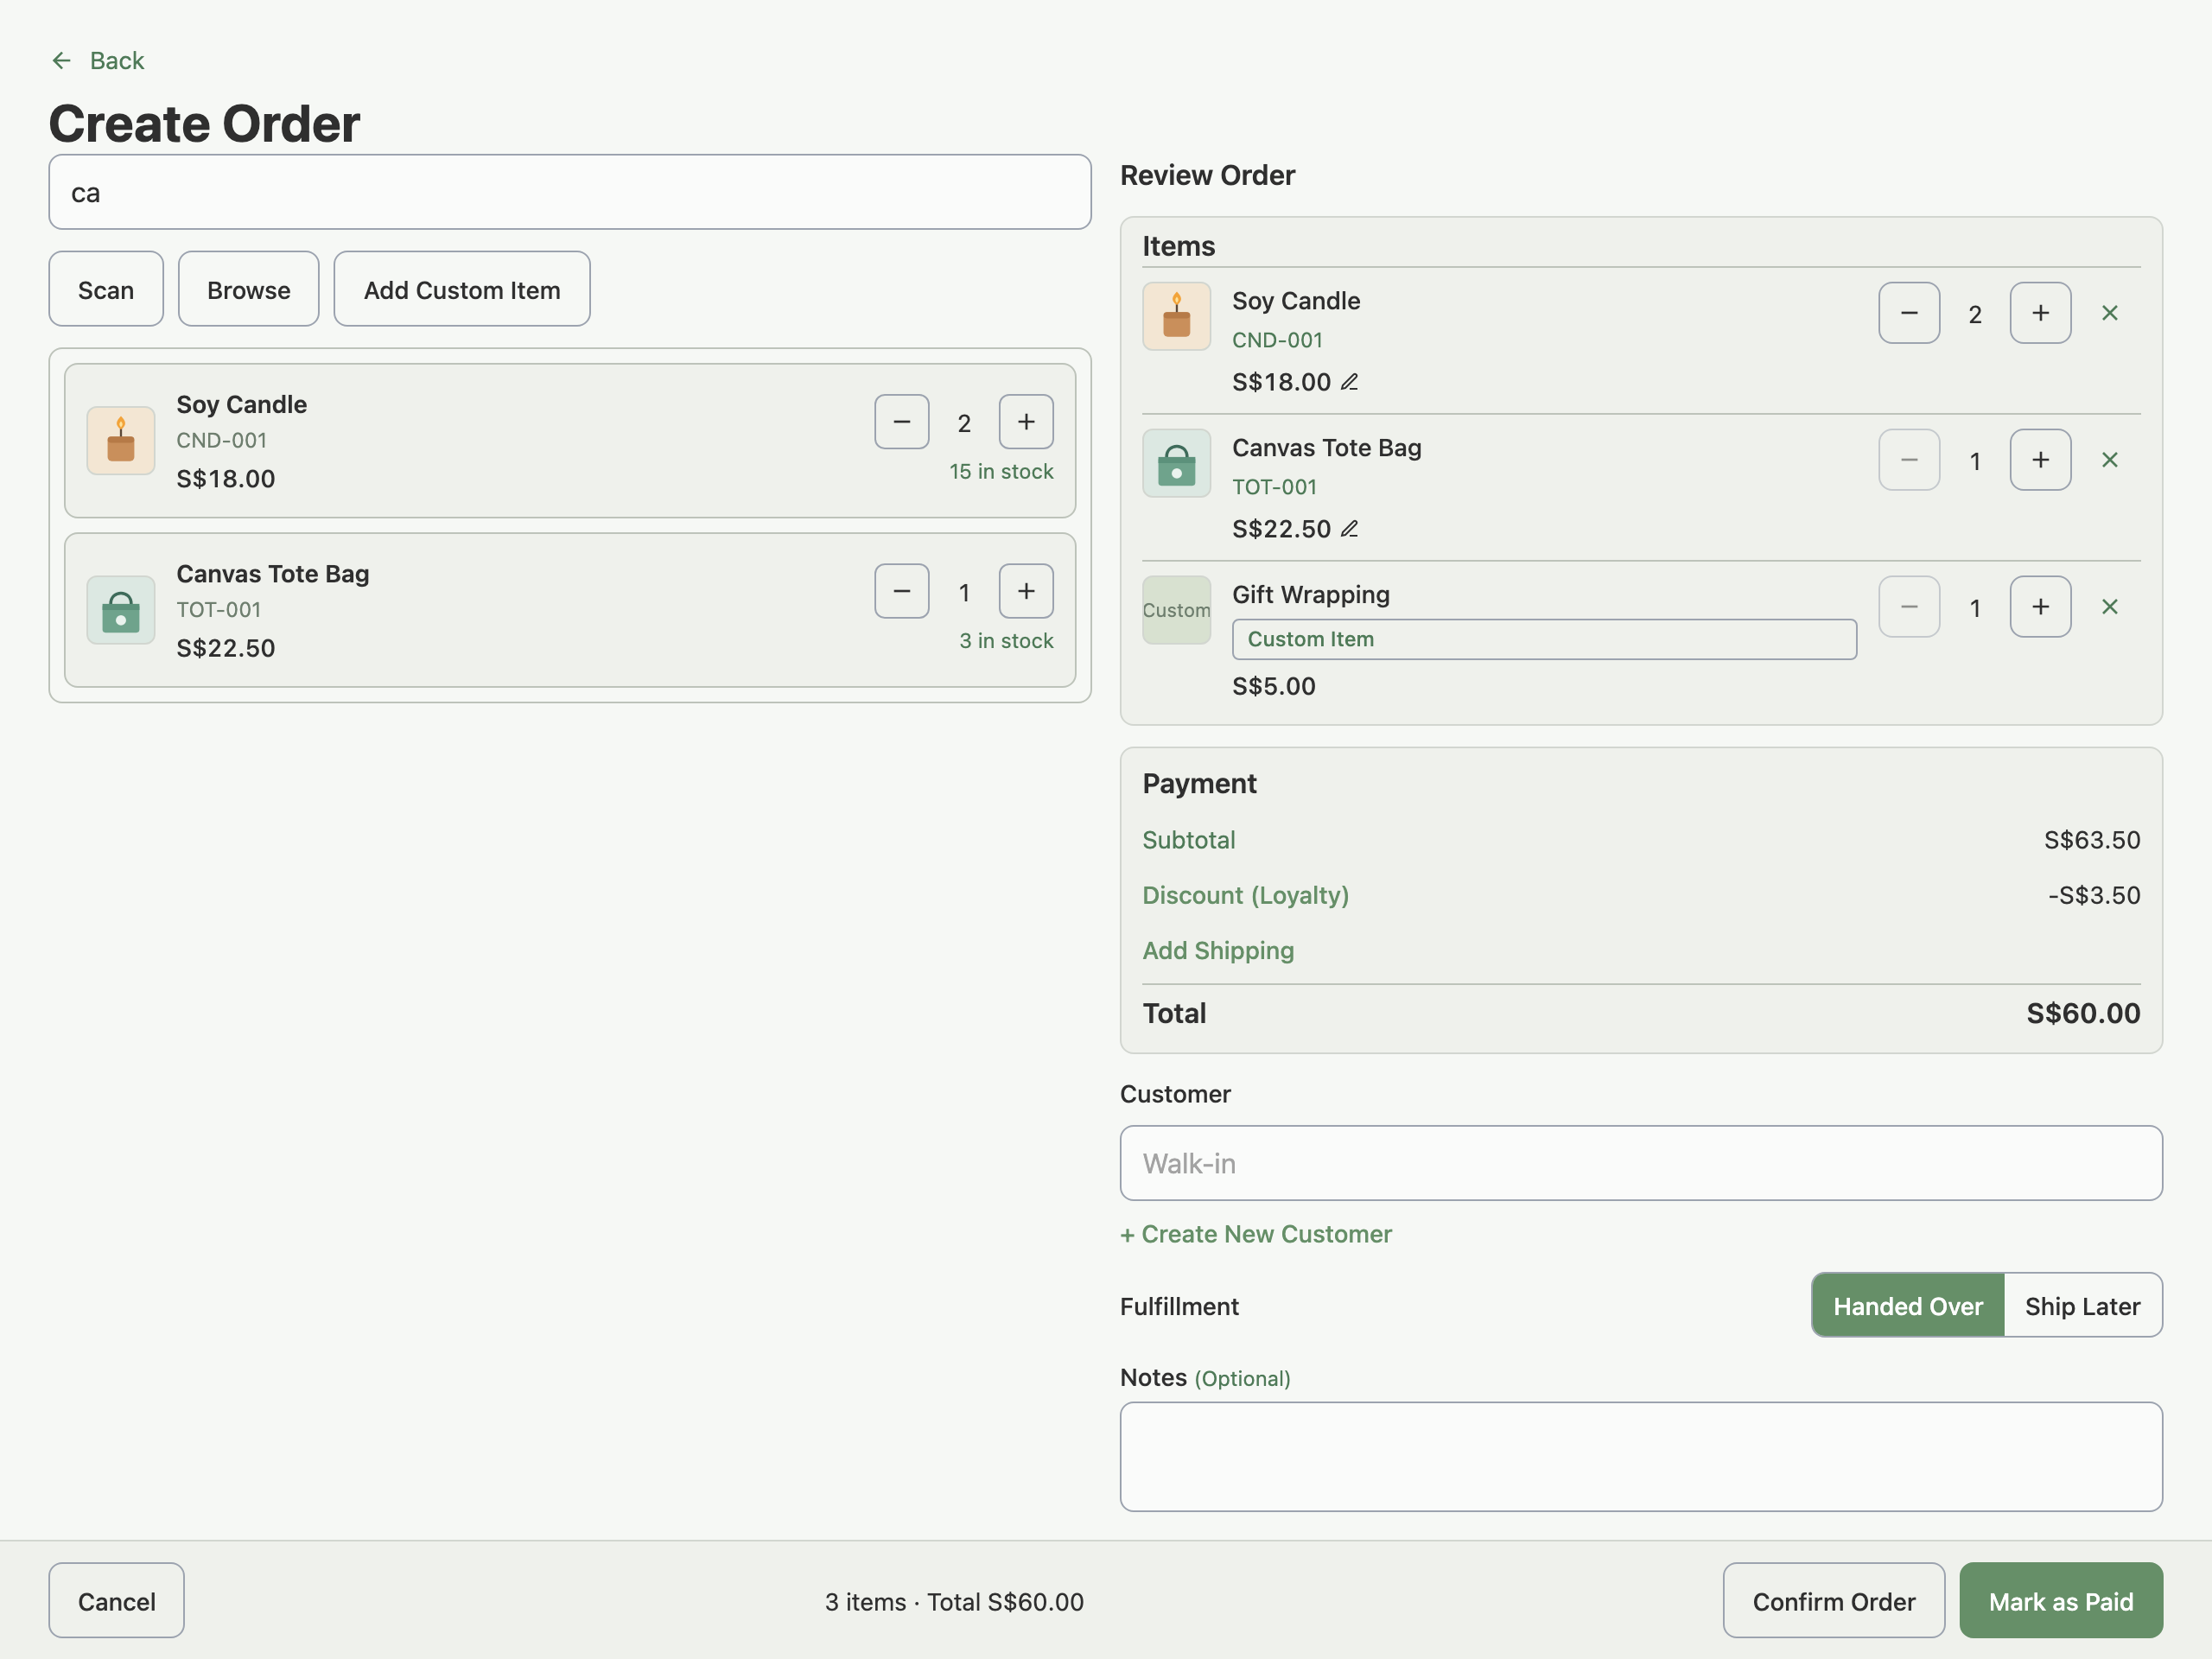The image size is (2212, 1659).
Task: Cancel the order
Action: coord(116,1601)
